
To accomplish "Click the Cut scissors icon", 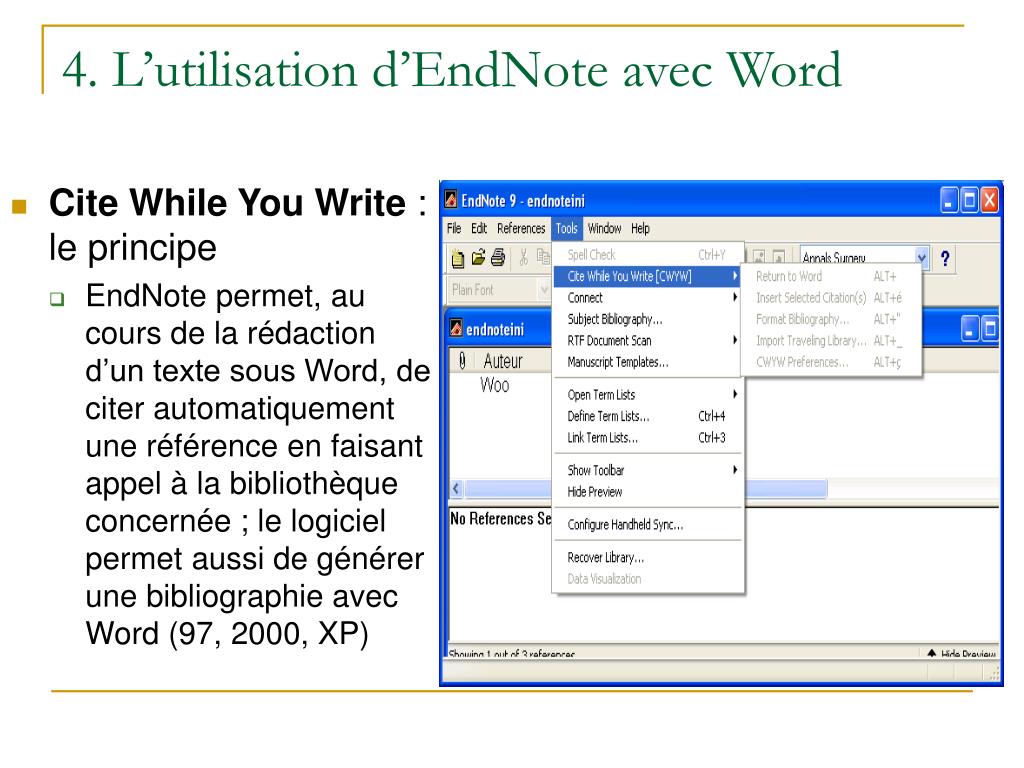I will [523, 257].
